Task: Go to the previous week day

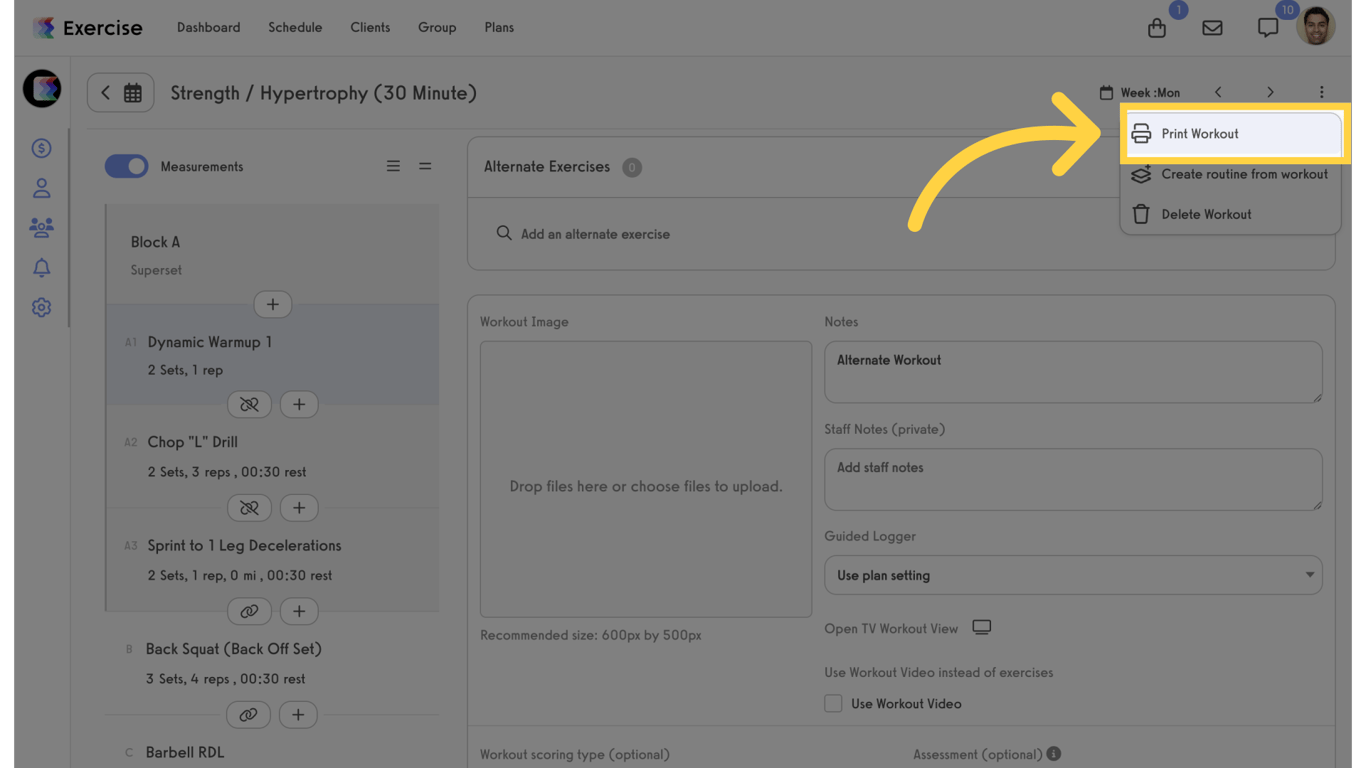Action: pyautogui.click(x=1218, y=93)
